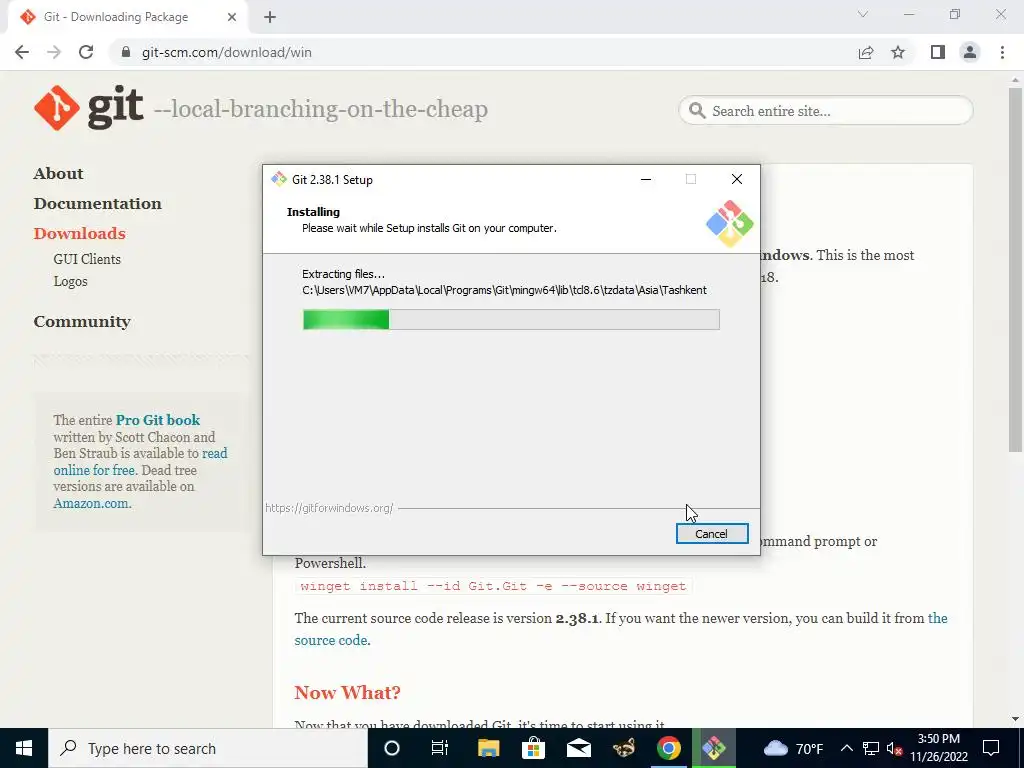Open the share page icon in address bar
1024x768 pixels.
866,52
